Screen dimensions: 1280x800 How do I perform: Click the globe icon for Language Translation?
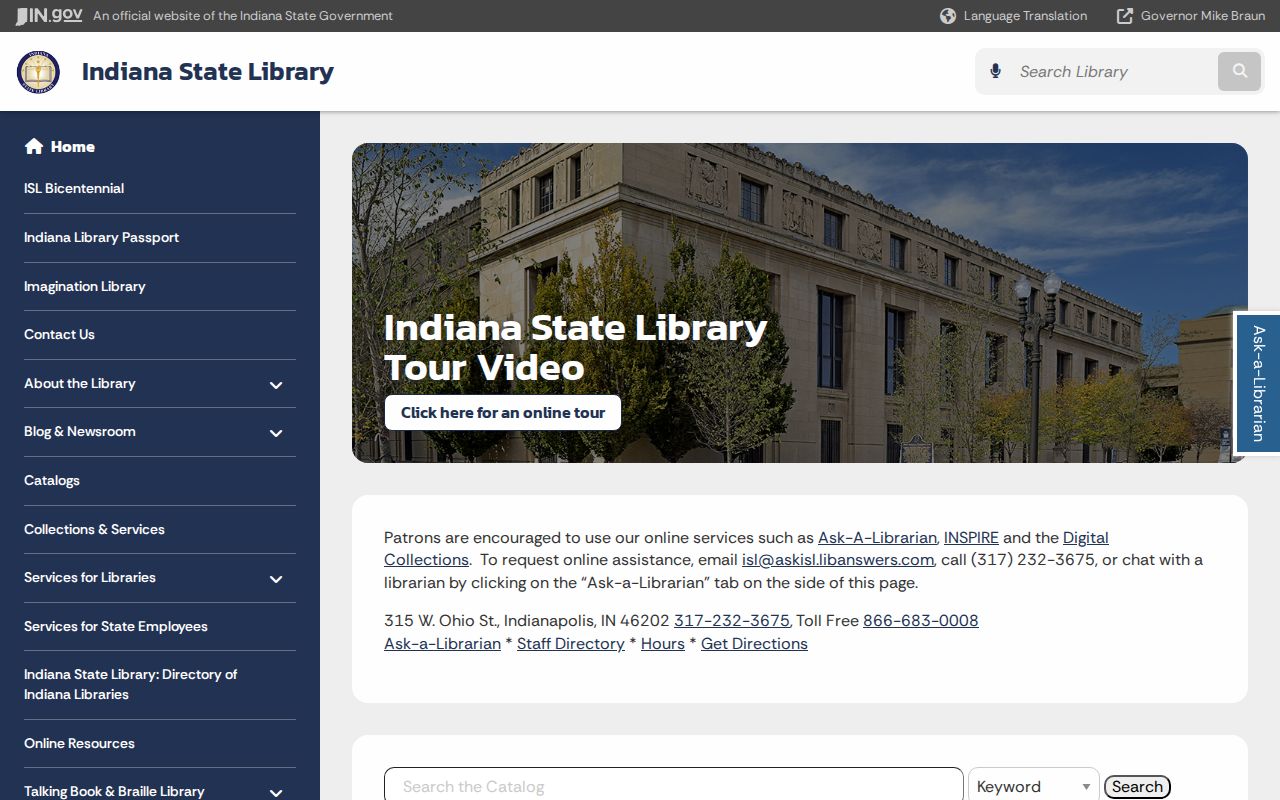(x=948, y=16)
